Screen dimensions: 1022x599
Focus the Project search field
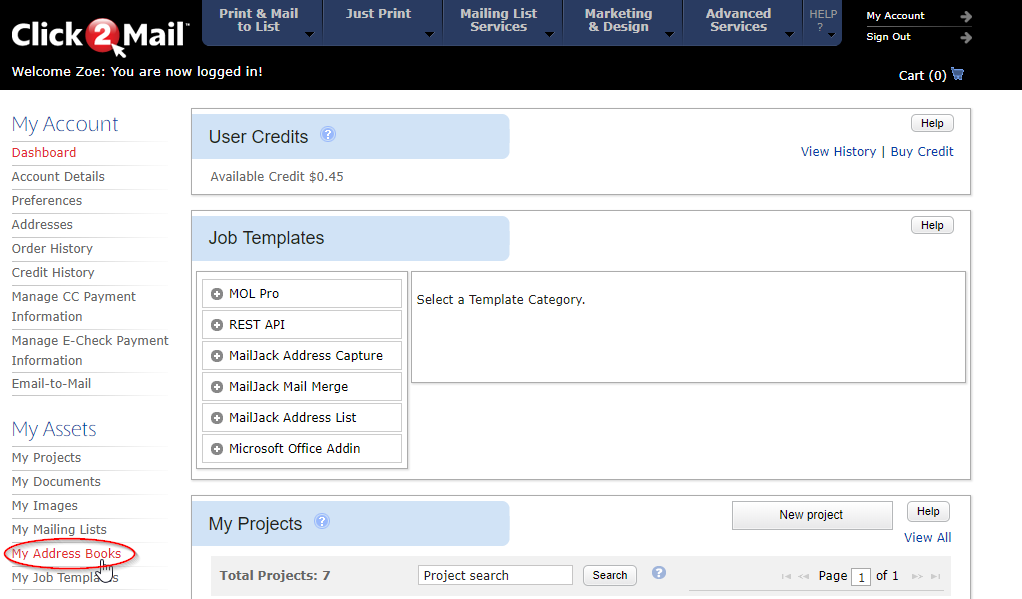[x=495, y=575]
